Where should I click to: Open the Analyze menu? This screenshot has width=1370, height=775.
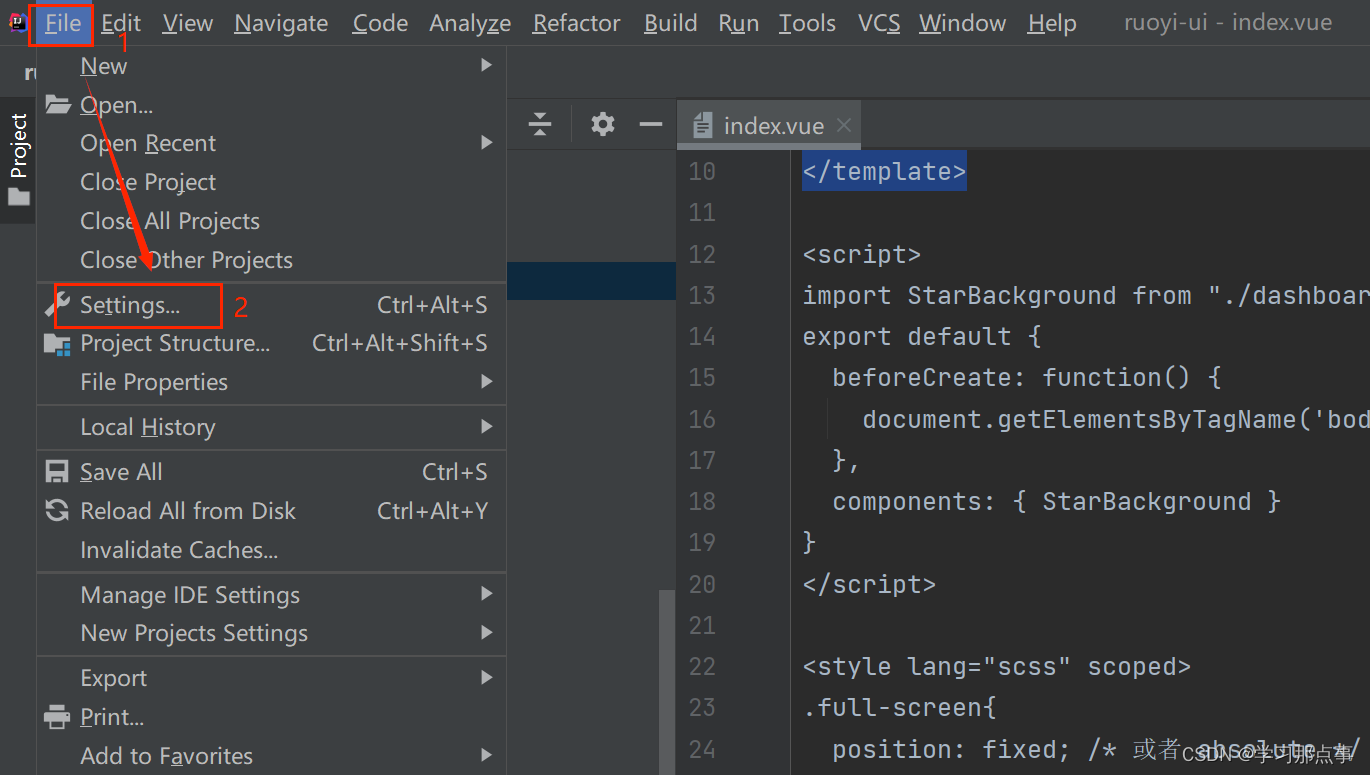(x=470, y=23)
